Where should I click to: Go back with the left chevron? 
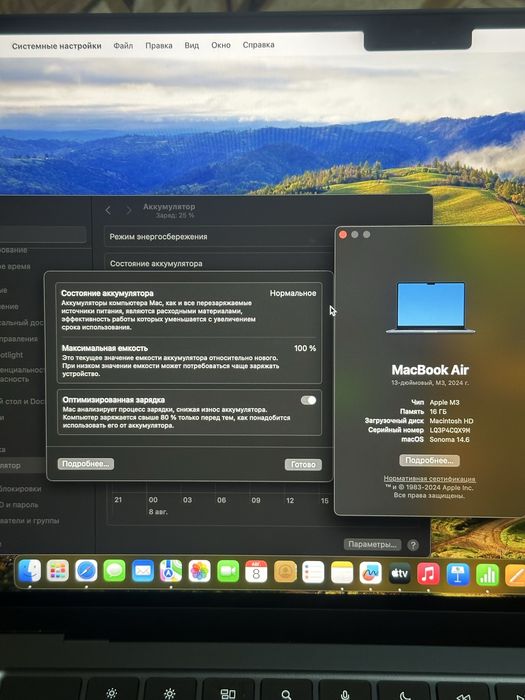(x=108, y=210)
